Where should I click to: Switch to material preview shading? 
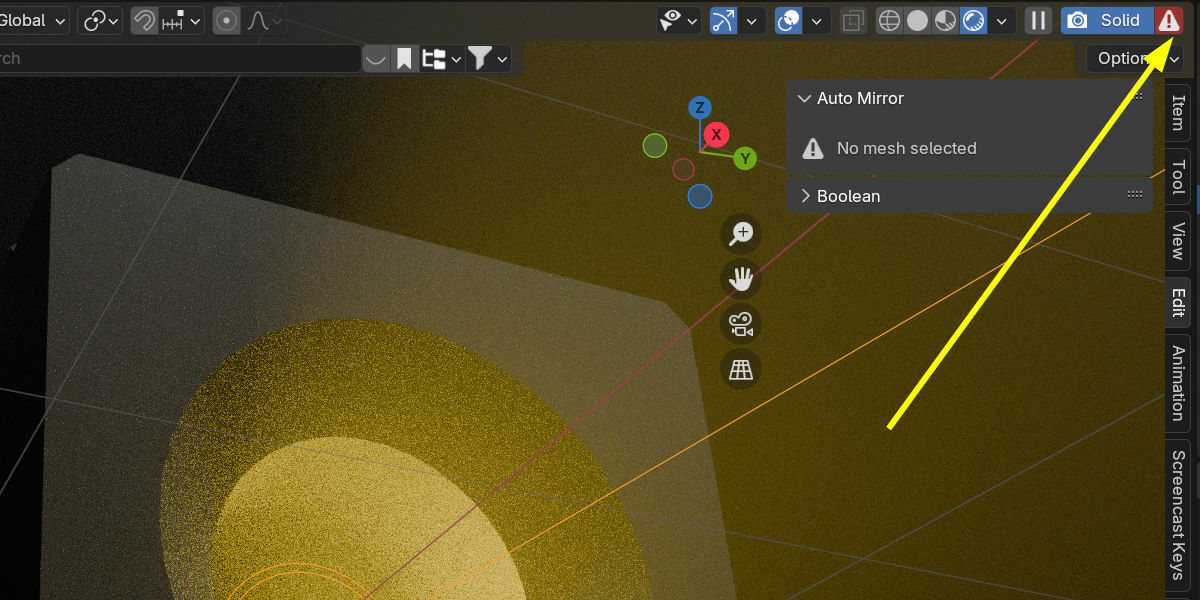coord(945,20)
